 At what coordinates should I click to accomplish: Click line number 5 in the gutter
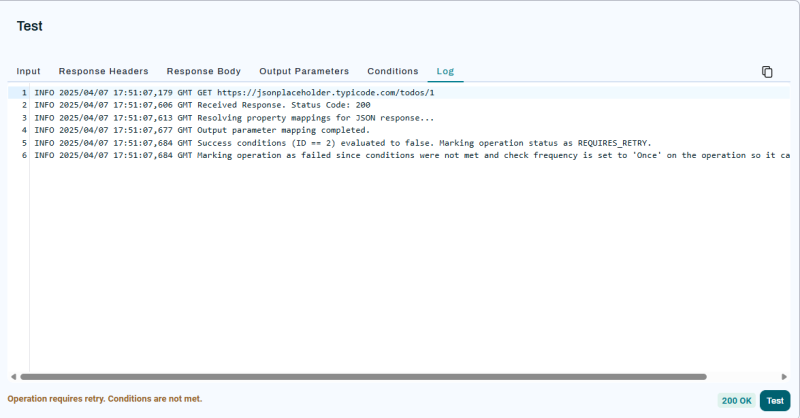point(23,143)
